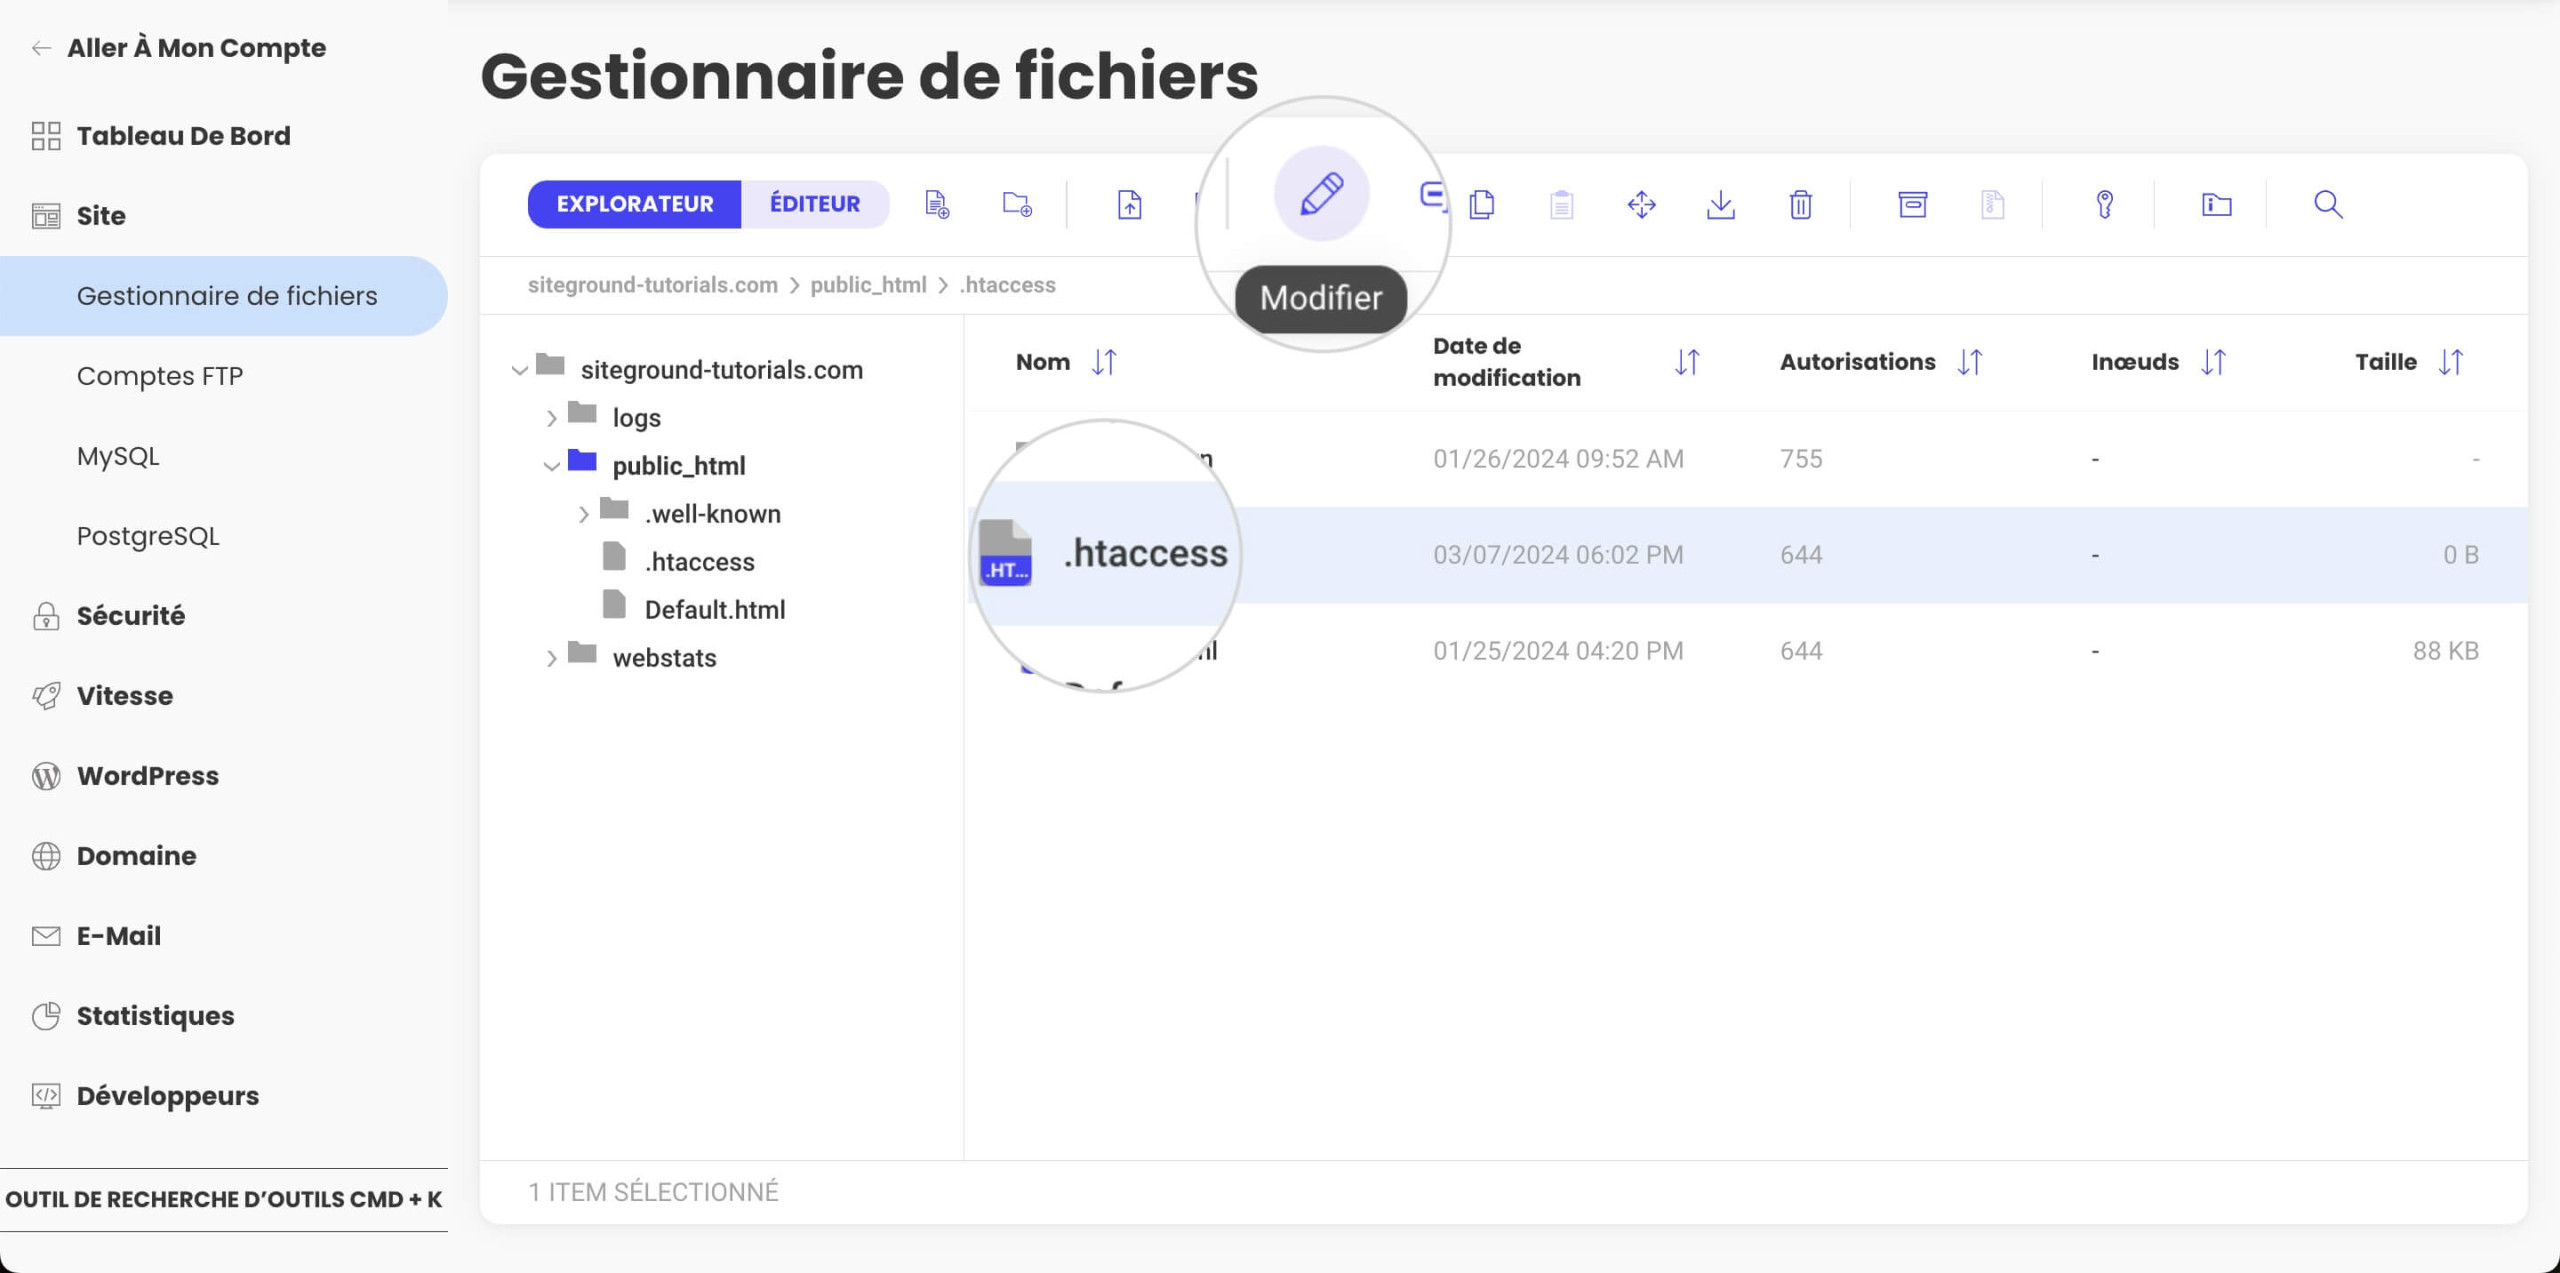Open the Site menu section
2560x1273 pixels.
[x=101, y=216]
